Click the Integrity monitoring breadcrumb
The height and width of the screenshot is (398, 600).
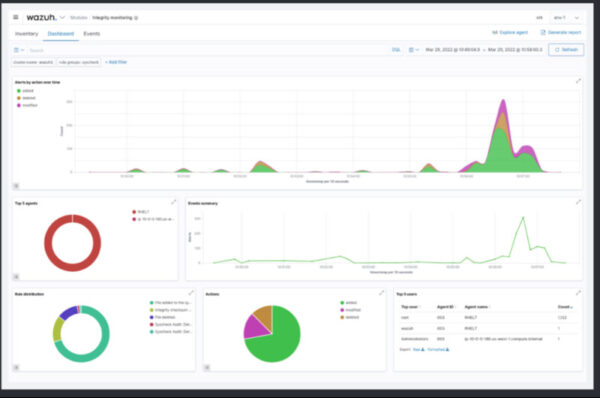tap(112, 18)
